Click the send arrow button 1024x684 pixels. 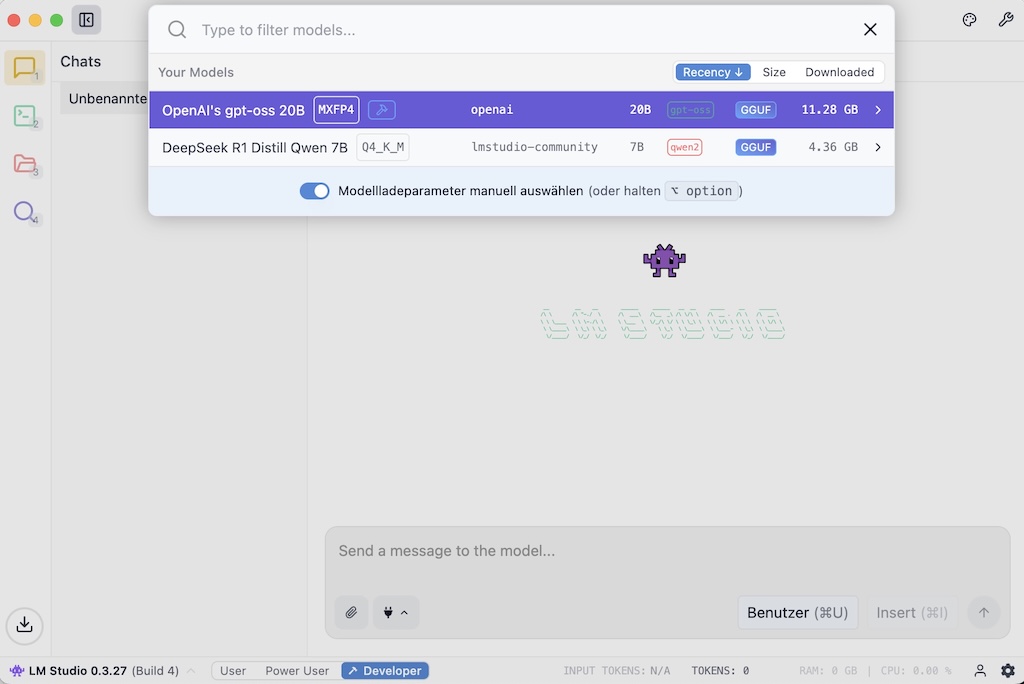[984, 612]
